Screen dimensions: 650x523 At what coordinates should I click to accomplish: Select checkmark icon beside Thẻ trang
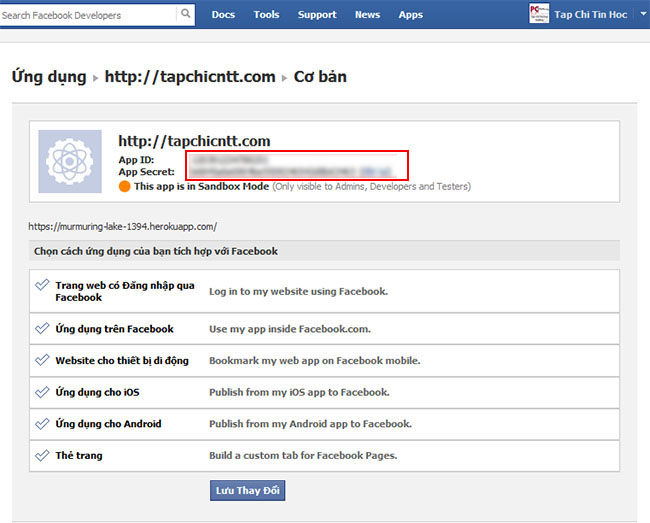pos(42,455)
